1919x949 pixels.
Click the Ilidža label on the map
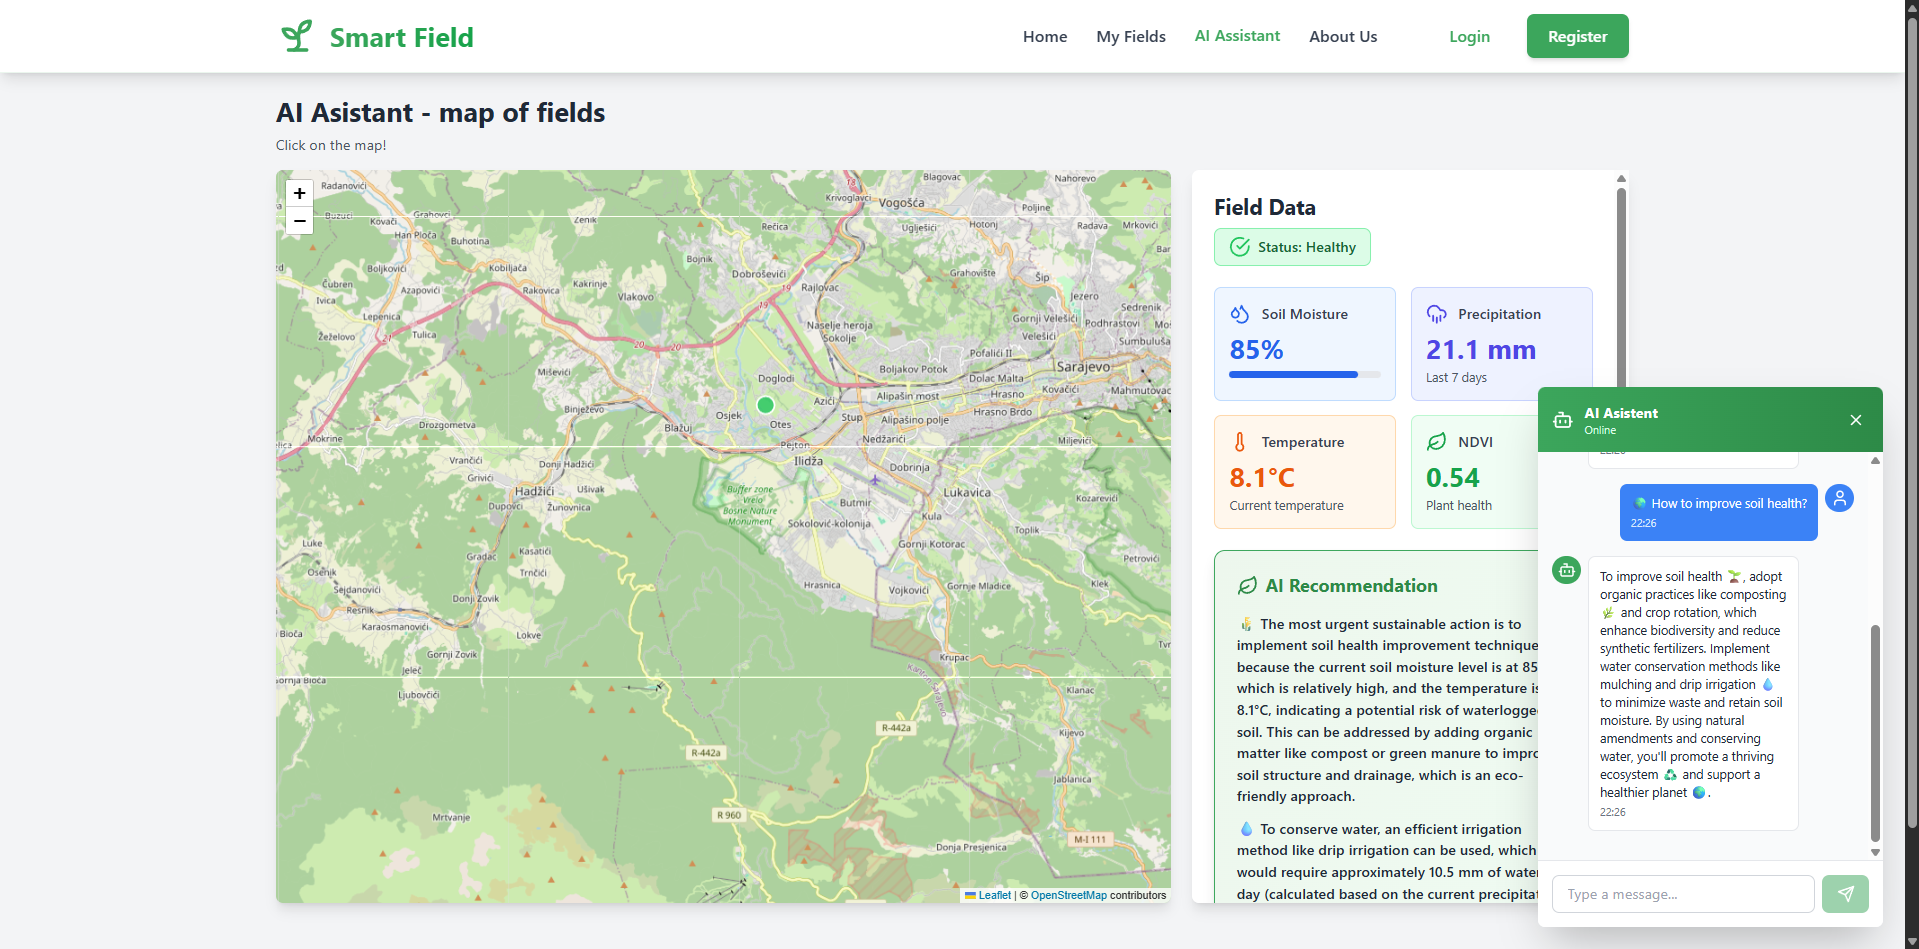(808, 461)
